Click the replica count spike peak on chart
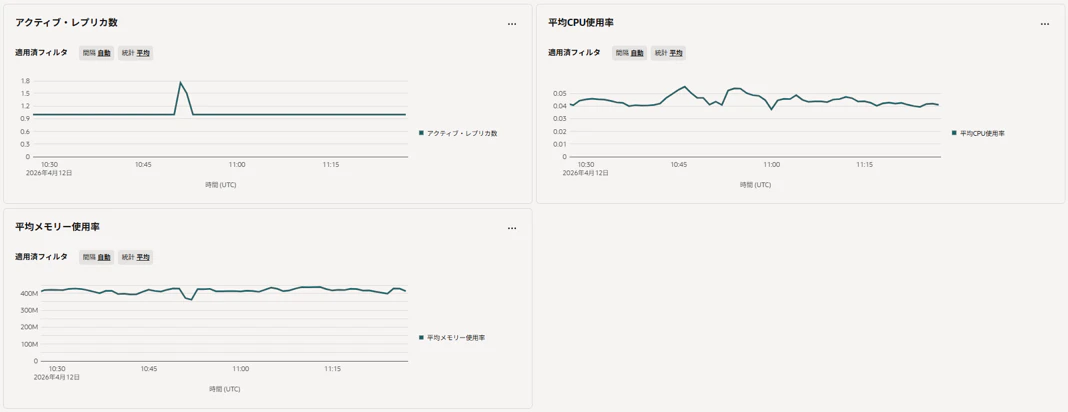This screenshot has width=1068, height=412. click(x=180, y=83)
